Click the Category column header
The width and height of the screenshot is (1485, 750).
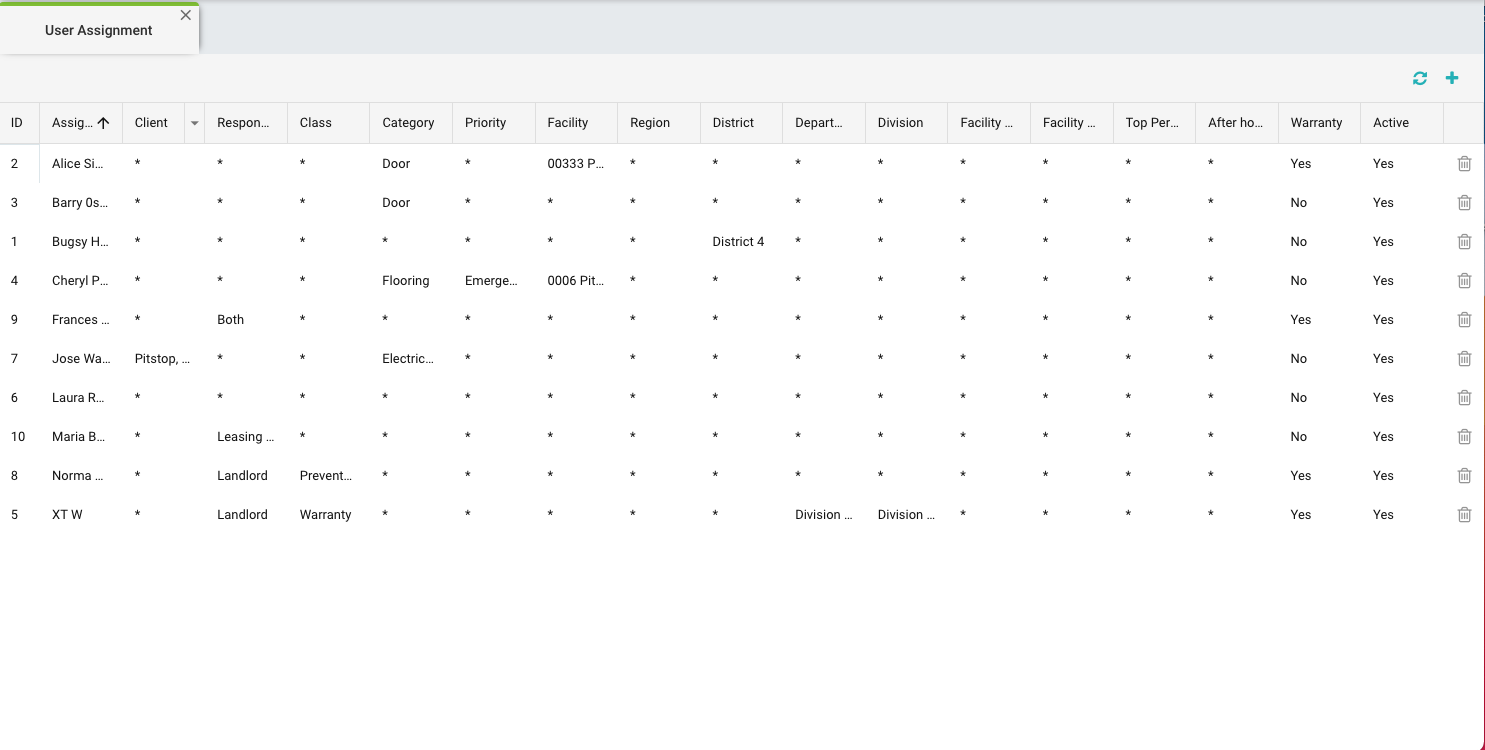point(408,123)
